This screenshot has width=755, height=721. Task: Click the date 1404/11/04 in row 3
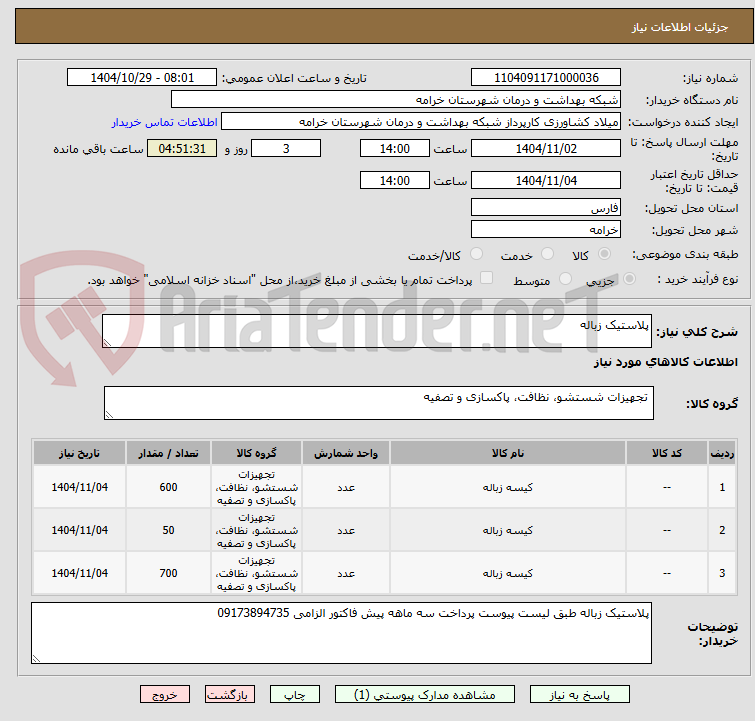click(79, 573)
